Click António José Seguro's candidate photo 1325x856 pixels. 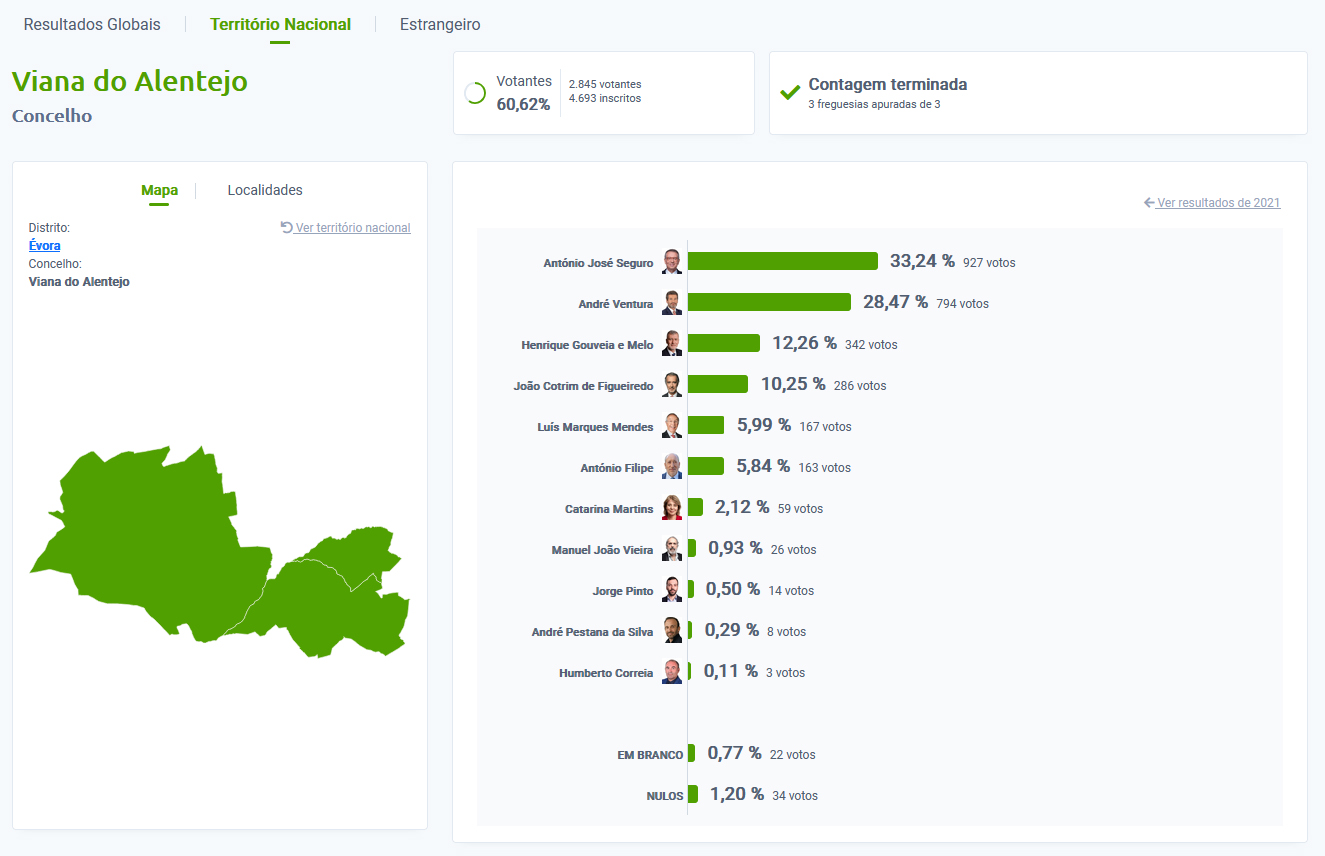coord(672,262)
